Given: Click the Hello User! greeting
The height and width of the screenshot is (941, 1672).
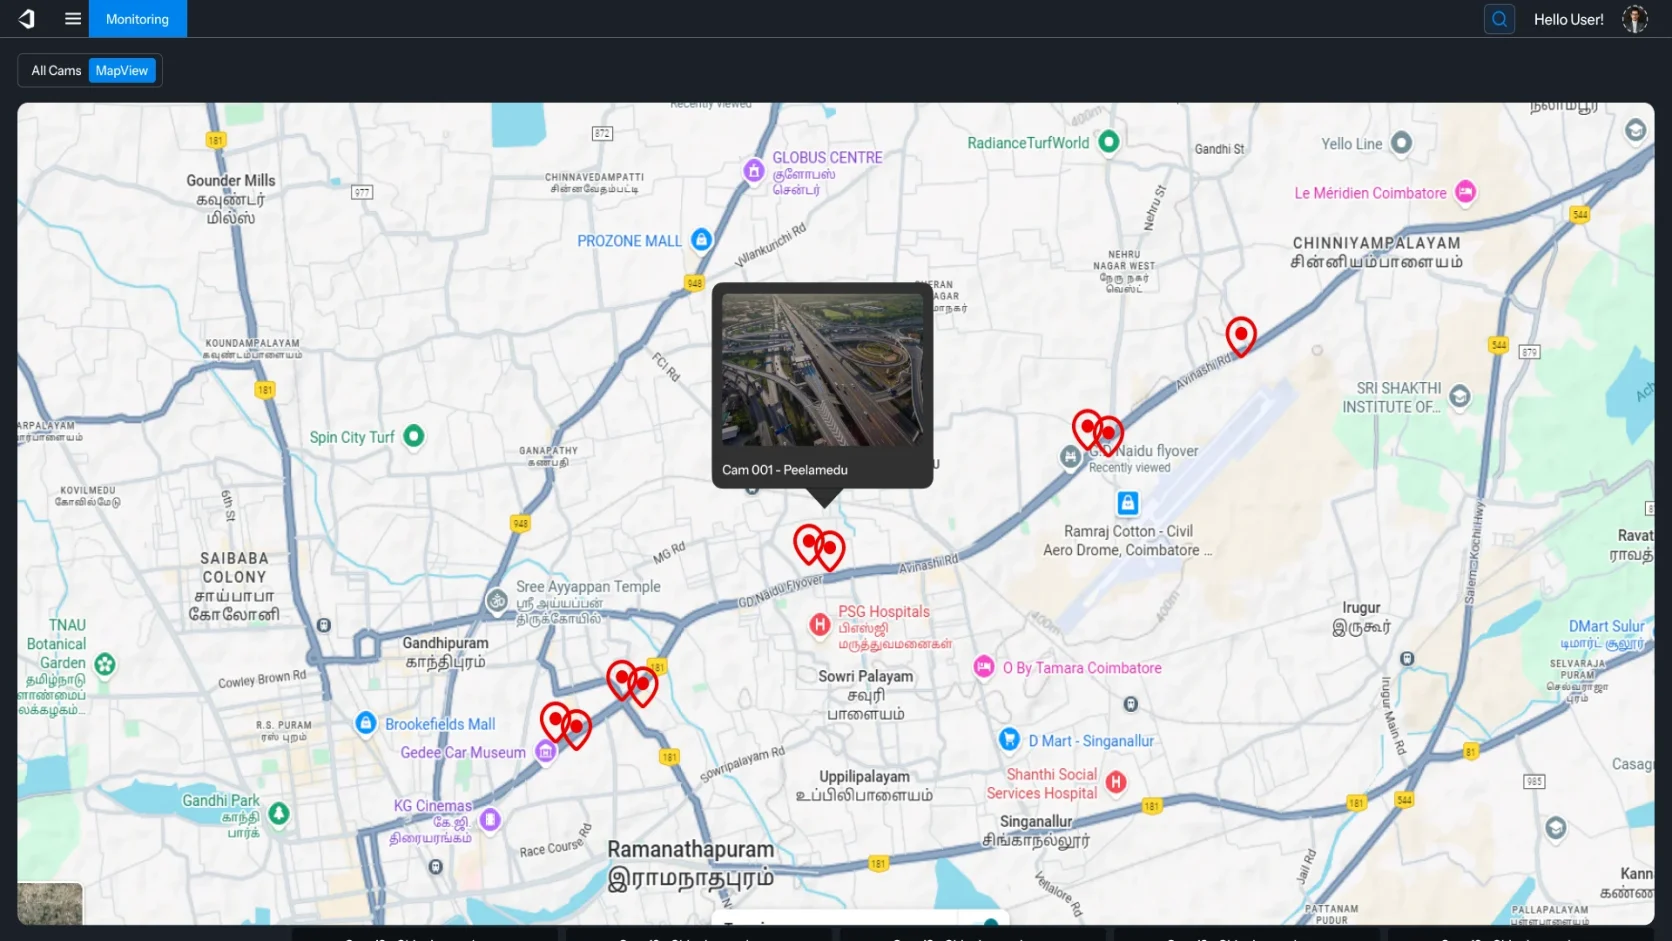Looking at the screenshot, I should click(1568, 19).
